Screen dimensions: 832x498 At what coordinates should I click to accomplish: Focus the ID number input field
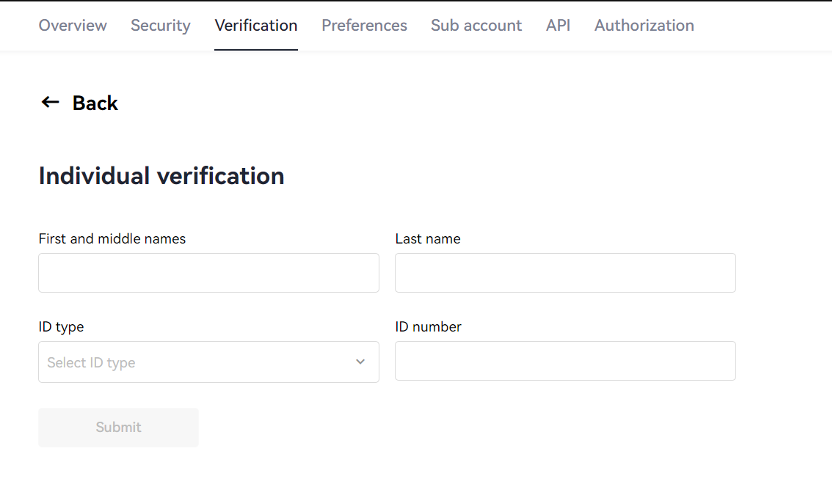565,361
